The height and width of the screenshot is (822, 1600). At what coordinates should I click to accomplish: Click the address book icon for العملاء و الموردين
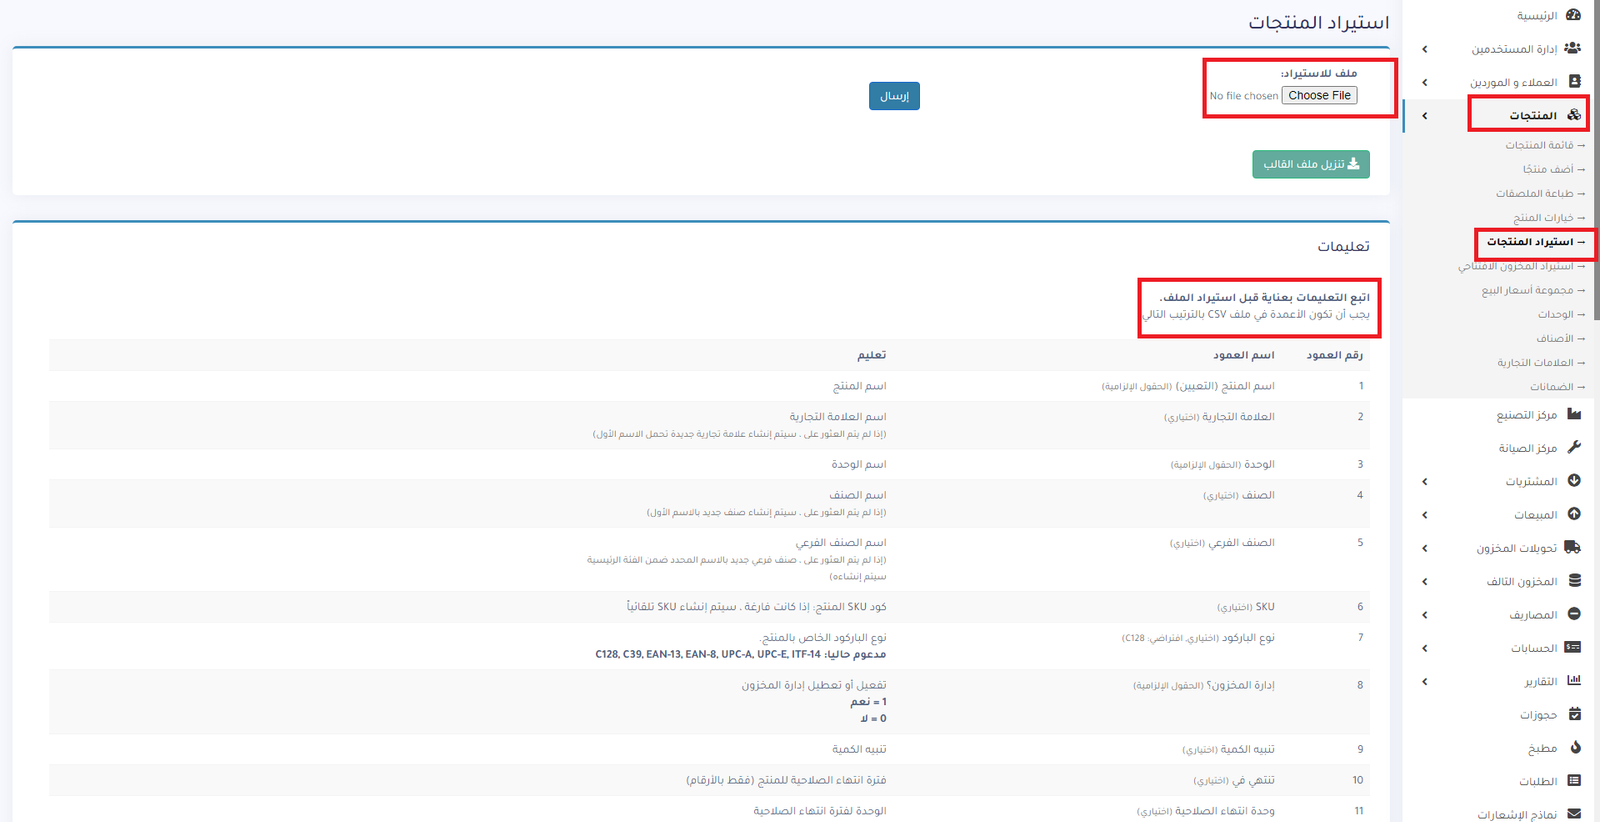tap(1574, 82)
